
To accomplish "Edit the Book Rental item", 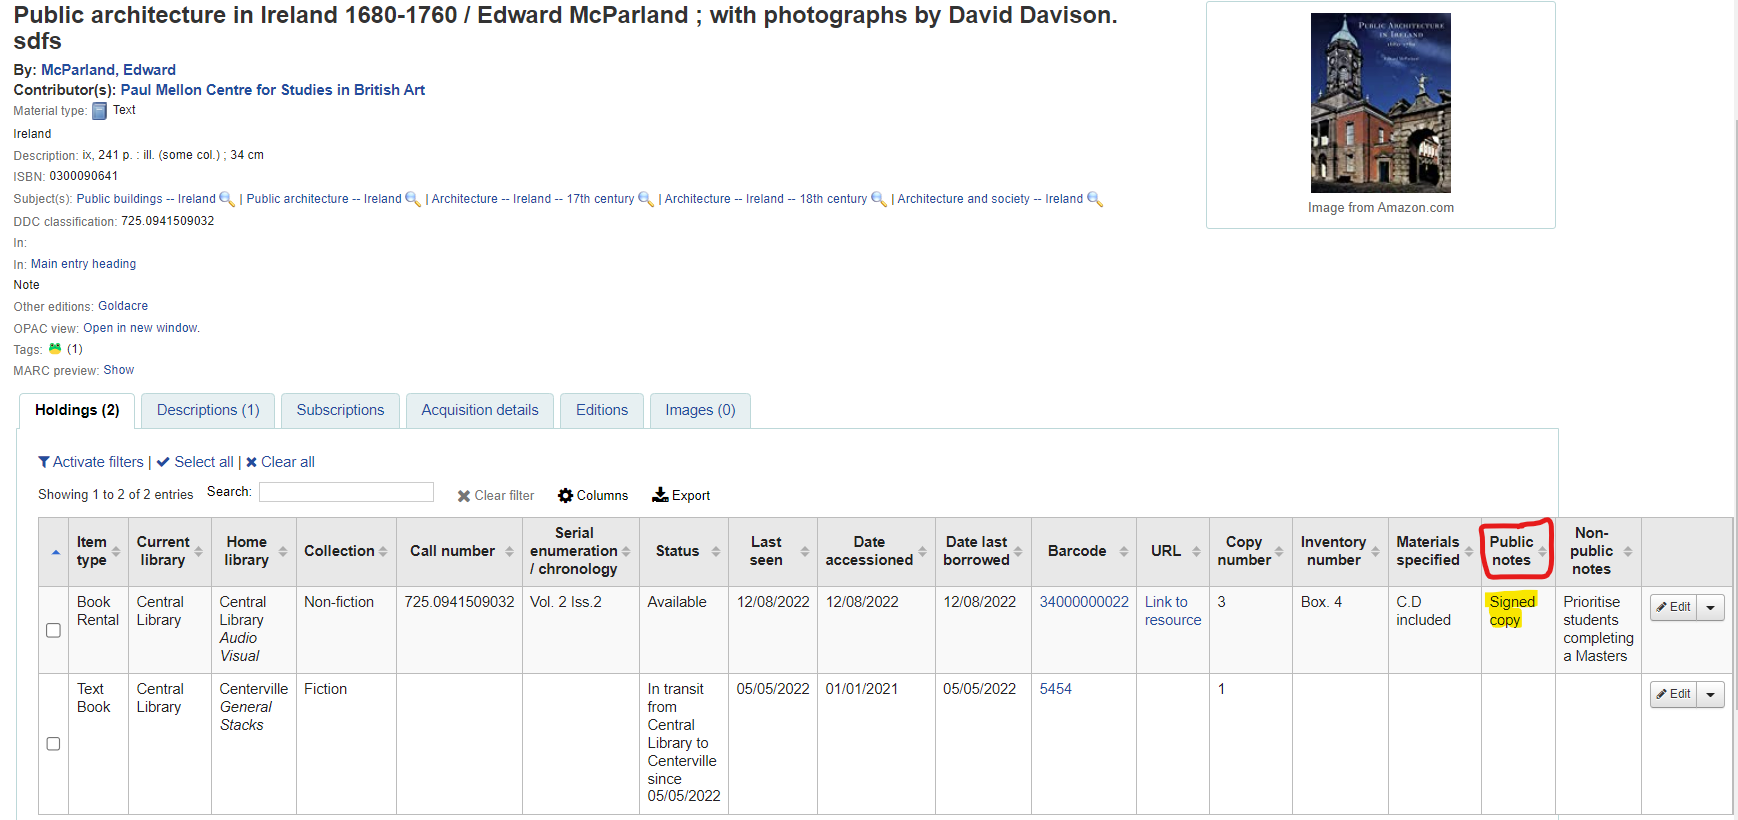I will [x=1673, y=607].
